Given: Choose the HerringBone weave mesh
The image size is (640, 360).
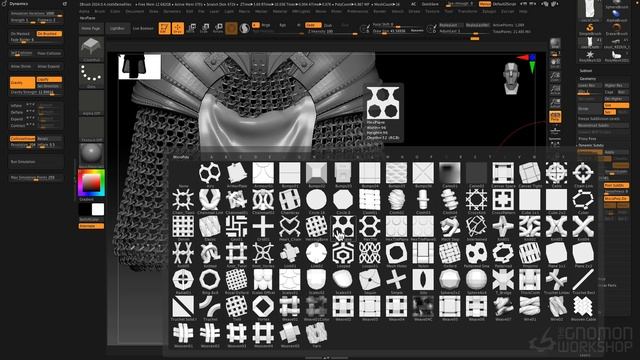Looking at the screenshot, I should (316, 226).
